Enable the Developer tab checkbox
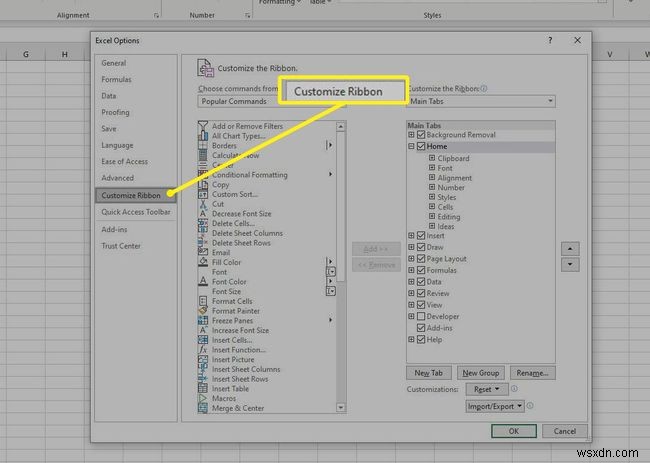650x463 pixels. click(421, 316)
